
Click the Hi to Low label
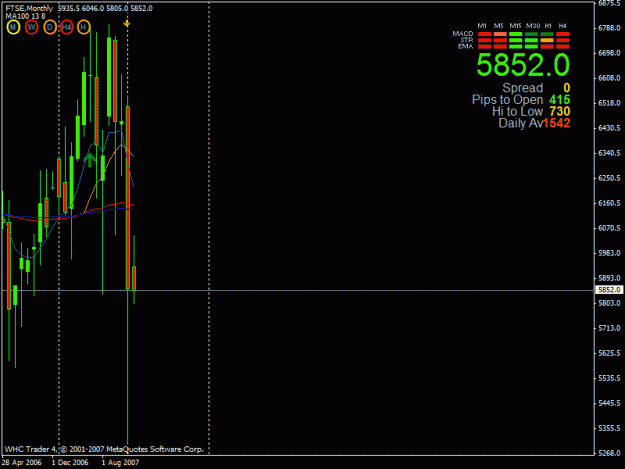[517, 112]
